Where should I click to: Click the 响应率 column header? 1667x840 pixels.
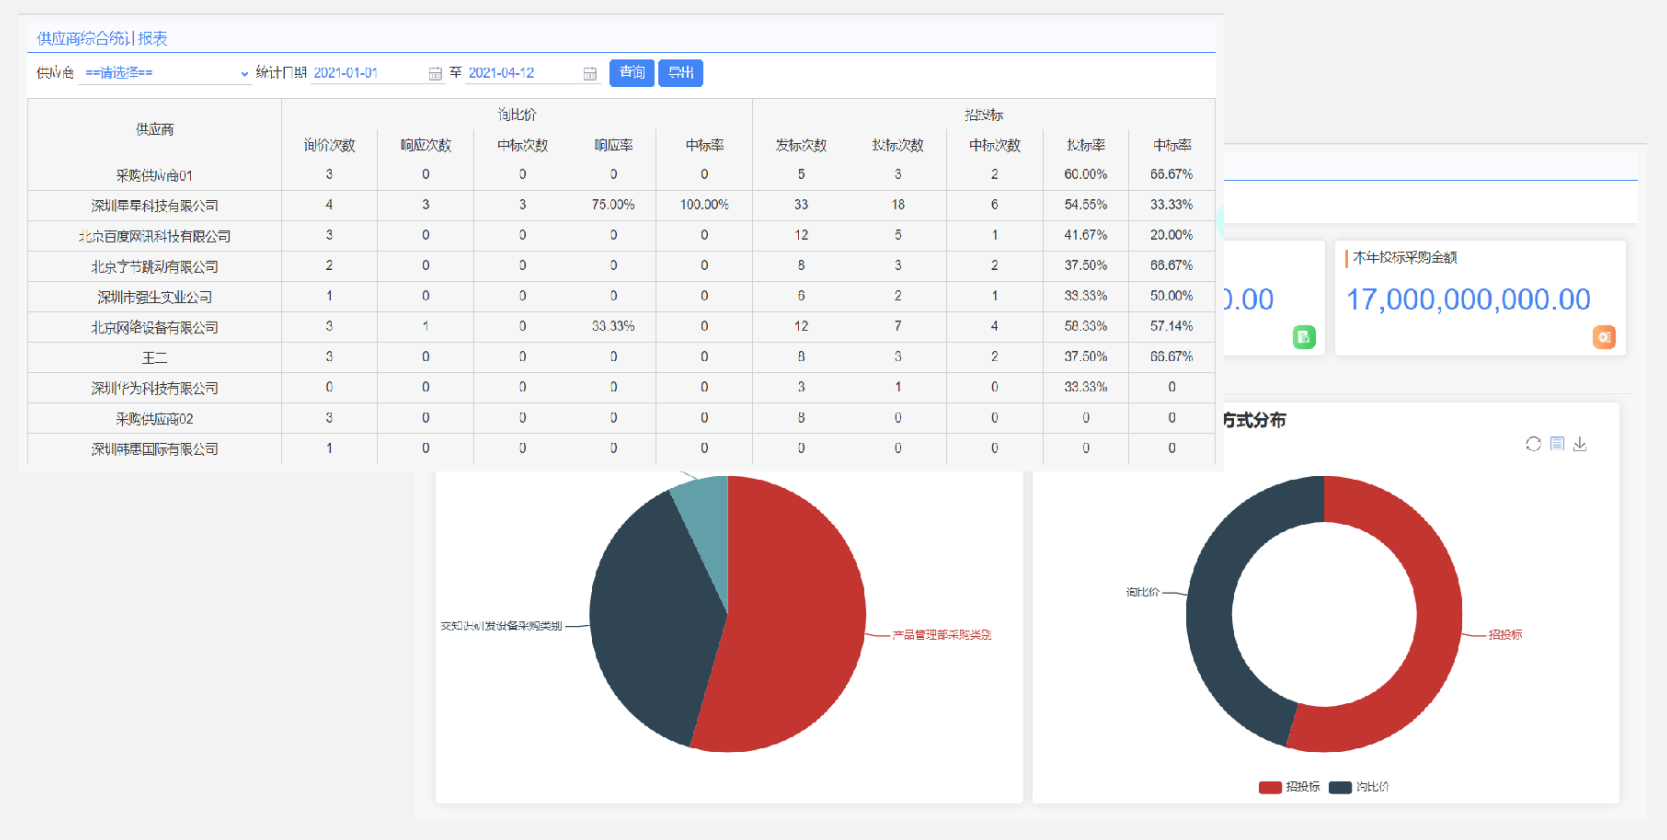tap(613, 145)
